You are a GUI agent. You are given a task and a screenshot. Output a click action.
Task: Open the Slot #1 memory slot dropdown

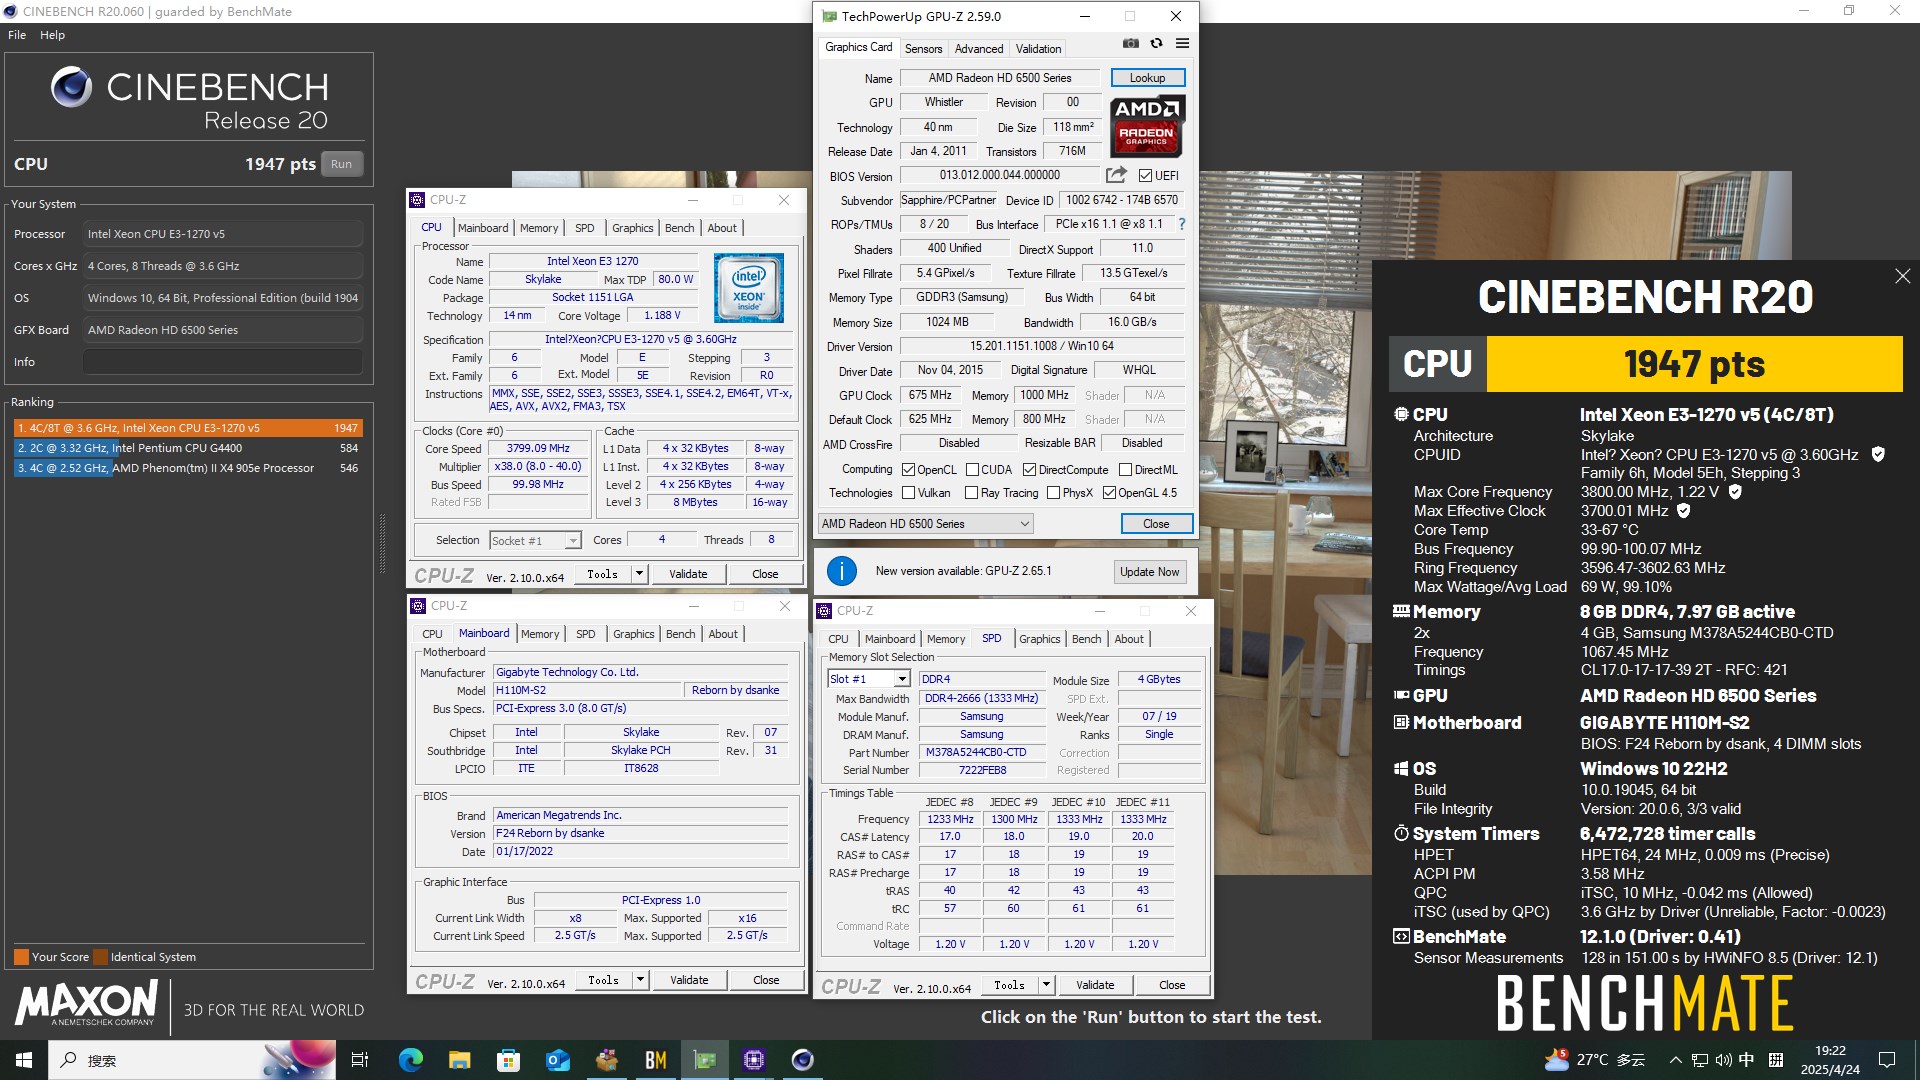[x=869, y=679]
